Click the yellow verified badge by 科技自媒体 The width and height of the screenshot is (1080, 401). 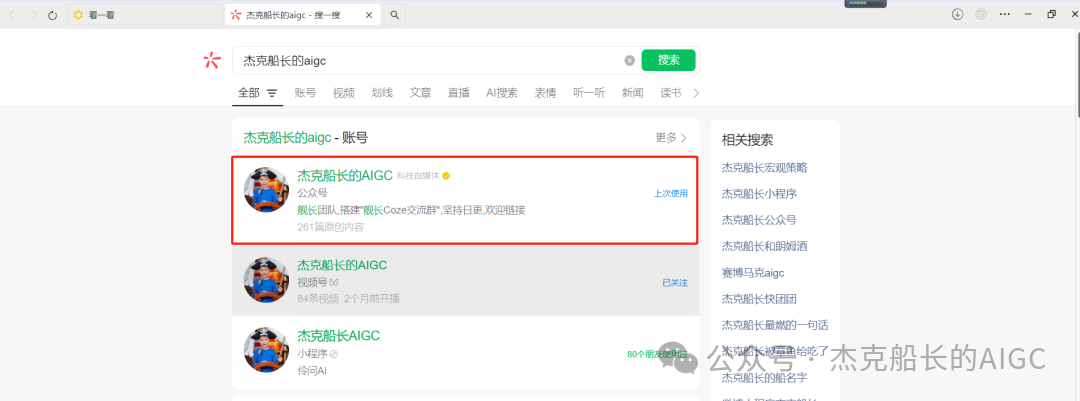coord(446,176)
